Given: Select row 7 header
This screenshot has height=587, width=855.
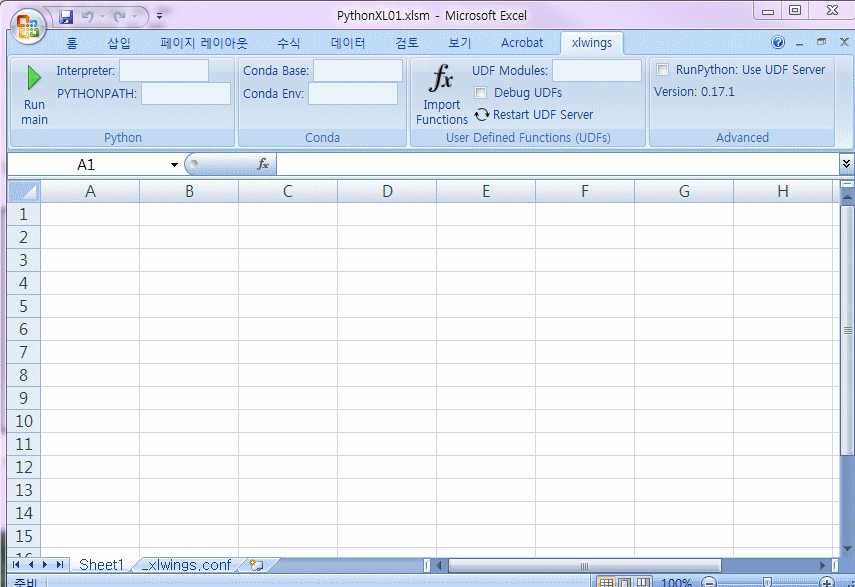Looking at the screenshot, I should click(23, 352).
